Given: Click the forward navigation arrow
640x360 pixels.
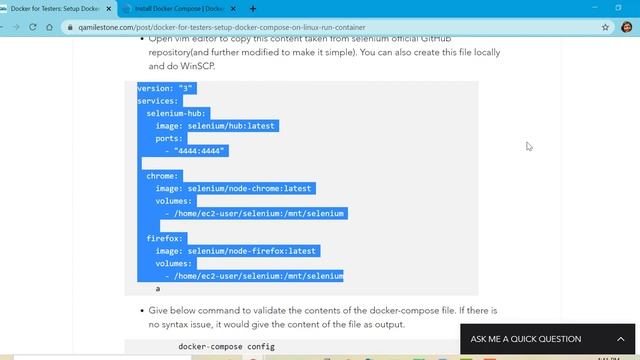Looking at the screenshot, I should (16, 27).
